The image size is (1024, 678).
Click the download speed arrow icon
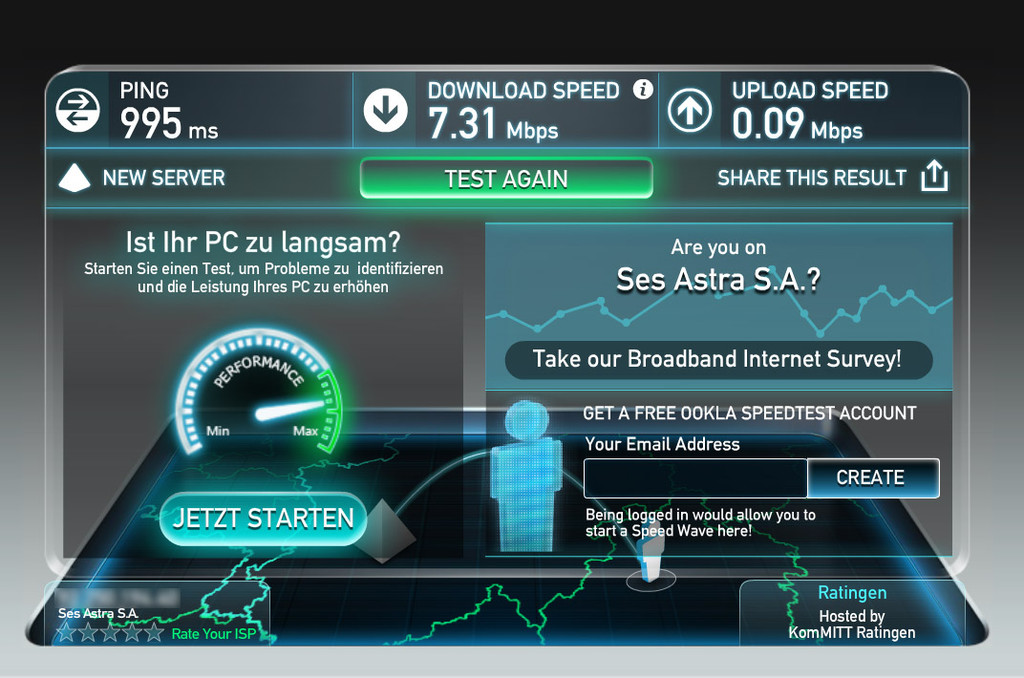pyautogui.click(x=385, y=110)
